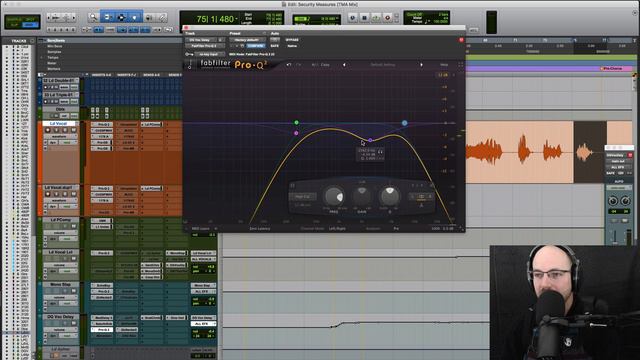
Task: Select the Grabber hand tool
Action: 134,17
